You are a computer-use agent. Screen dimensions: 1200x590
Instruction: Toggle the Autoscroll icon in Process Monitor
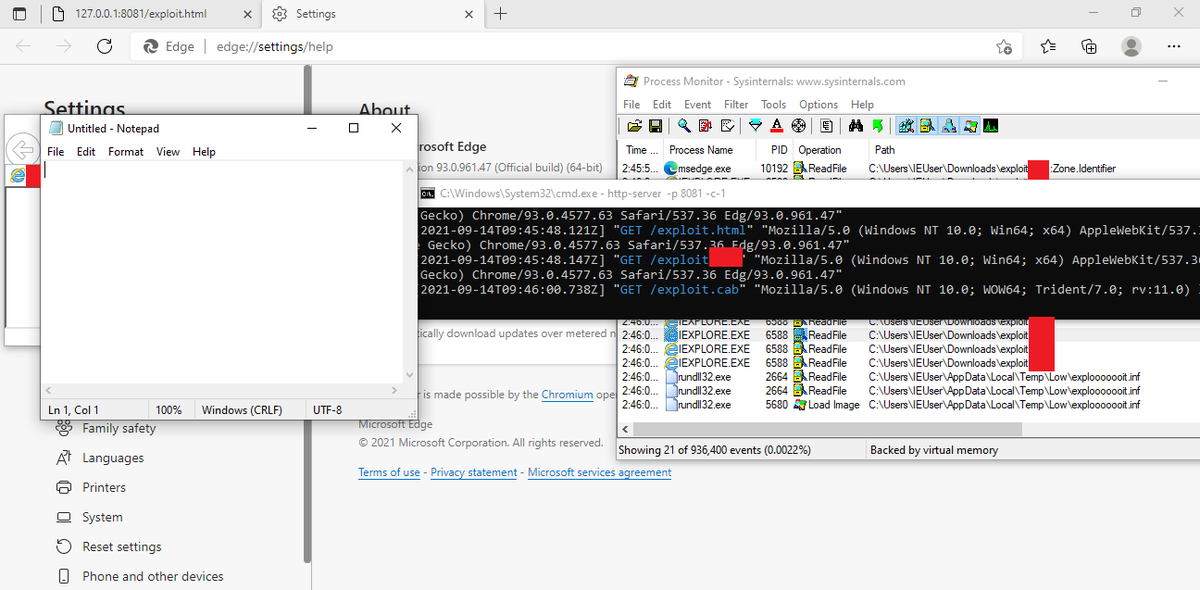[705, 126]
